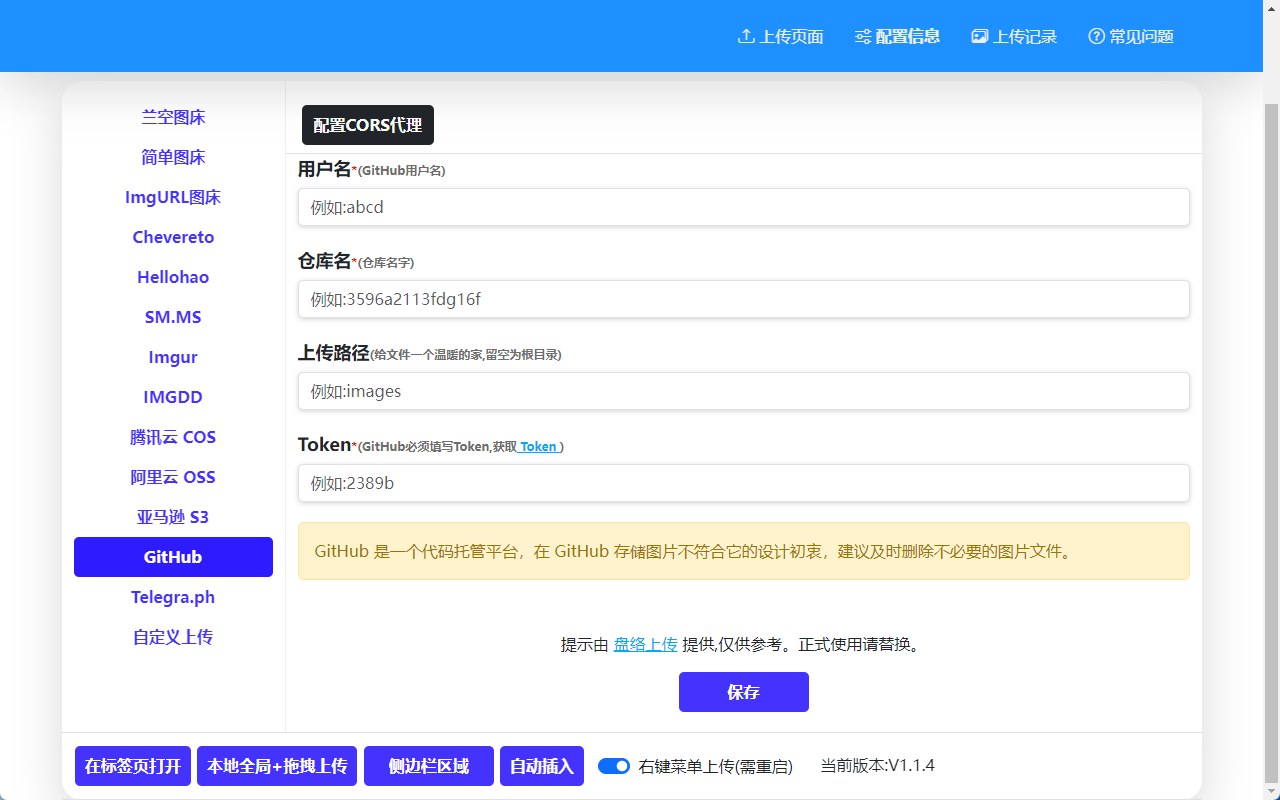Open the Token acquisition link

click(538, 447)
